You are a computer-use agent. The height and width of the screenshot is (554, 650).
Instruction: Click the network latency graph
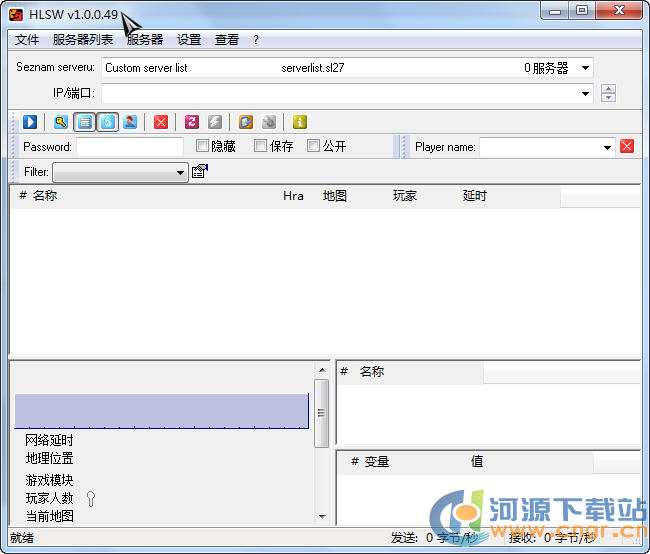(162, 411)
